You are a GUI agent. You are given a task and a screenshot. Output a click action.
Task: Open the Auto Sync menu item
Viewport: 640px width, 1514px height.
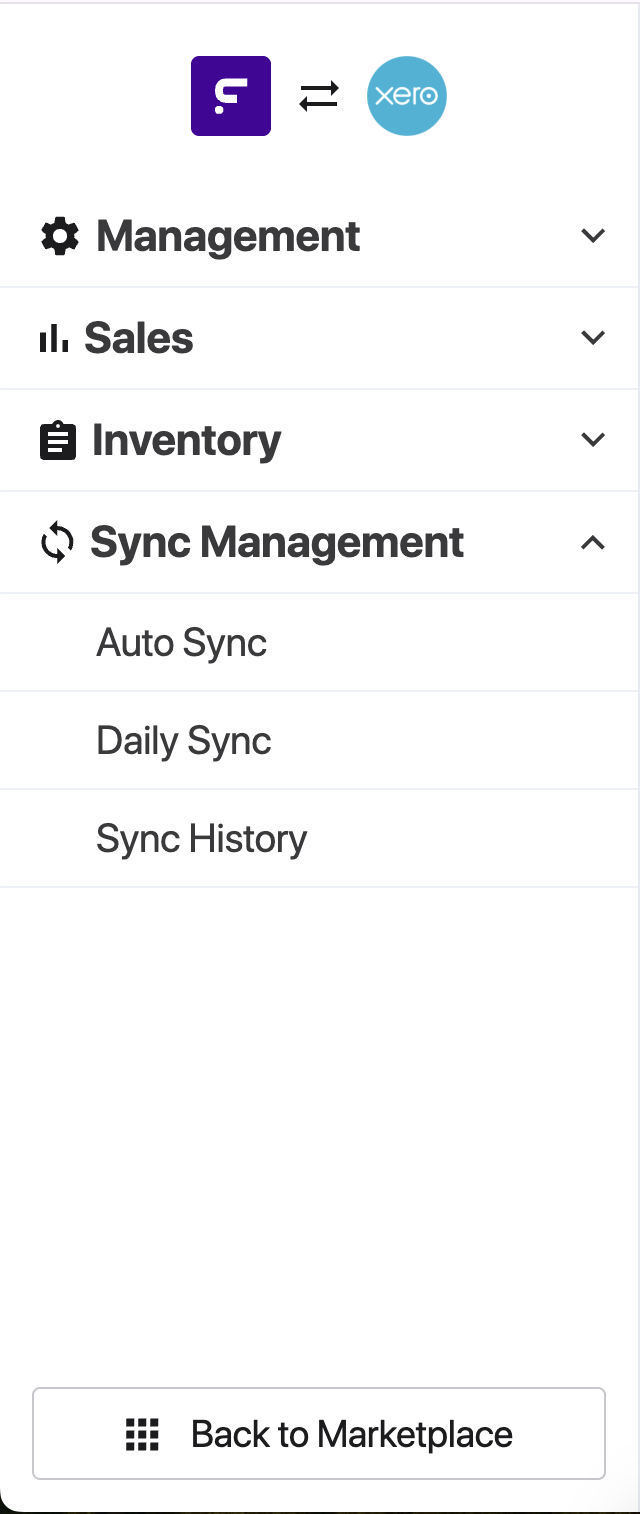coord(182,643)
